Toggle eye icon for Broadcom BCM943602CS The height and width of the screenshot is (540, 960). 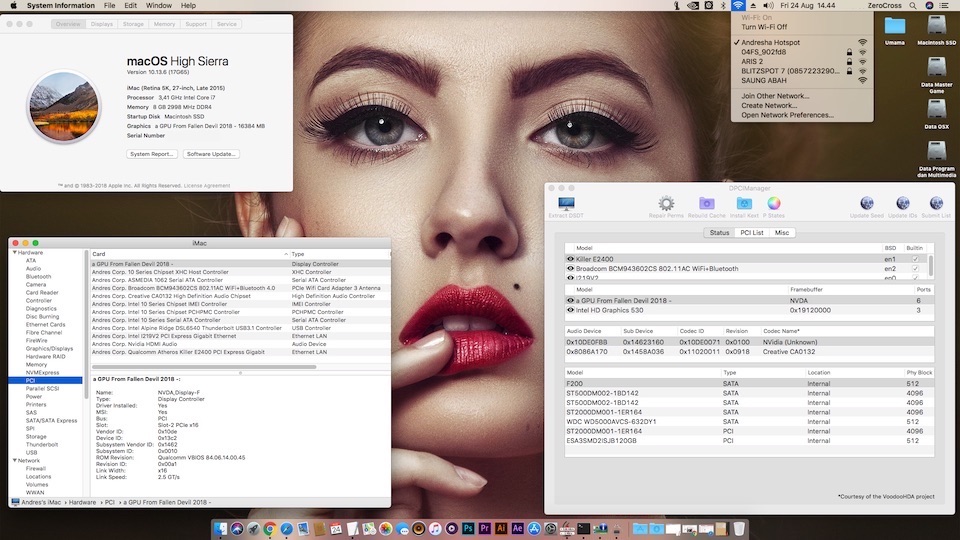(x=571, y=269)
